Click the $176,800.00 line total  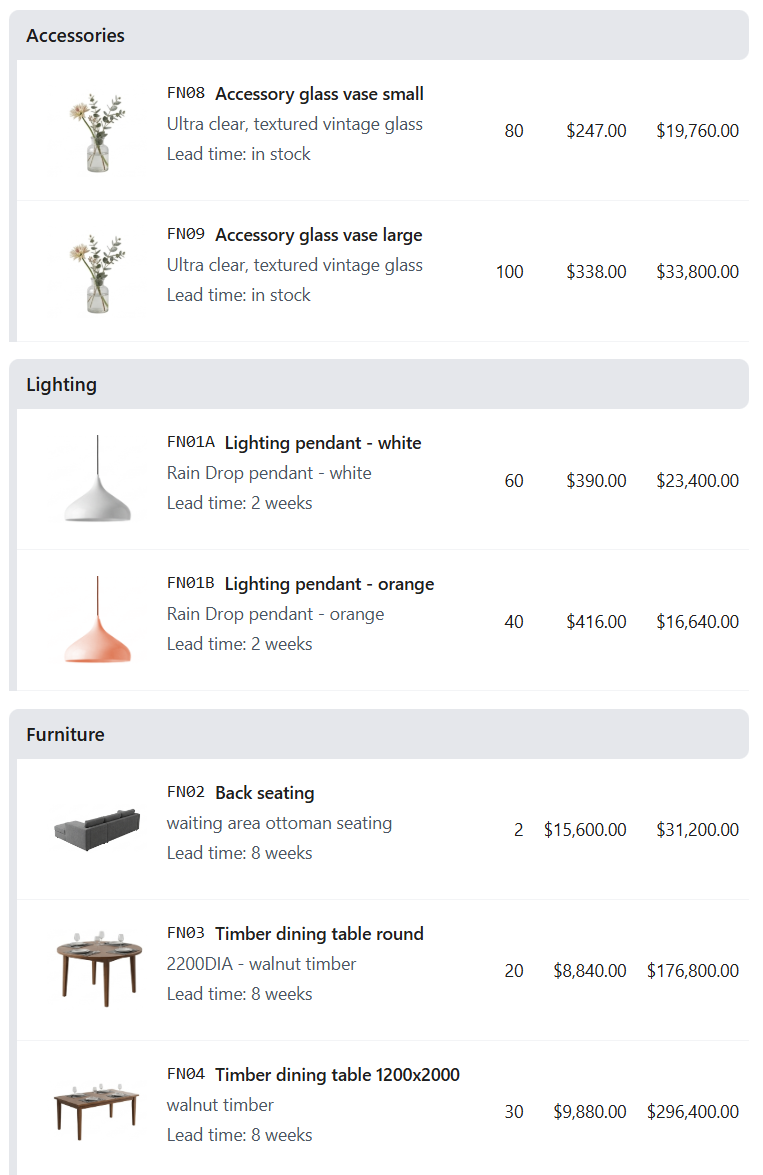tap(693, 971)
